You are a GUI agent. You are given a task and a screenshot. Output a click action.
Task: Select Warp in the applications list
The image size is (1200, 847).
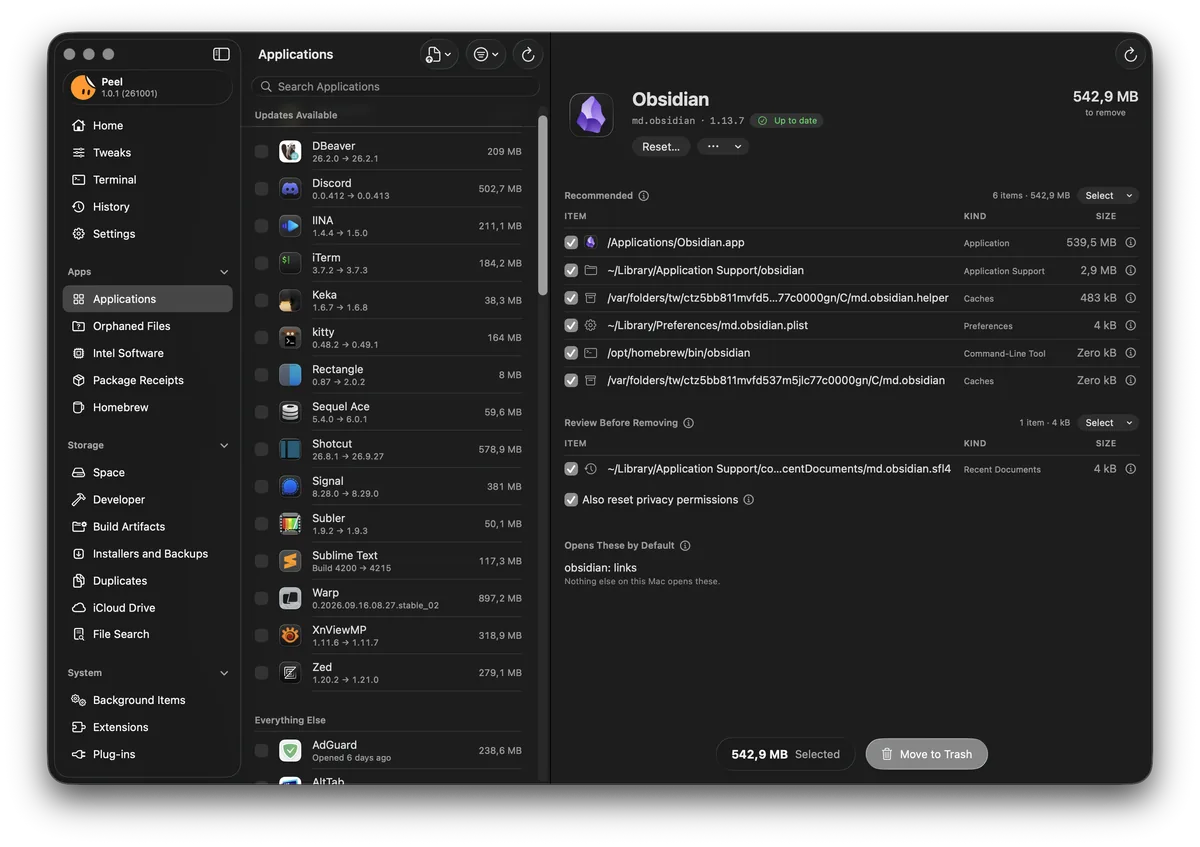coord(388,598)
